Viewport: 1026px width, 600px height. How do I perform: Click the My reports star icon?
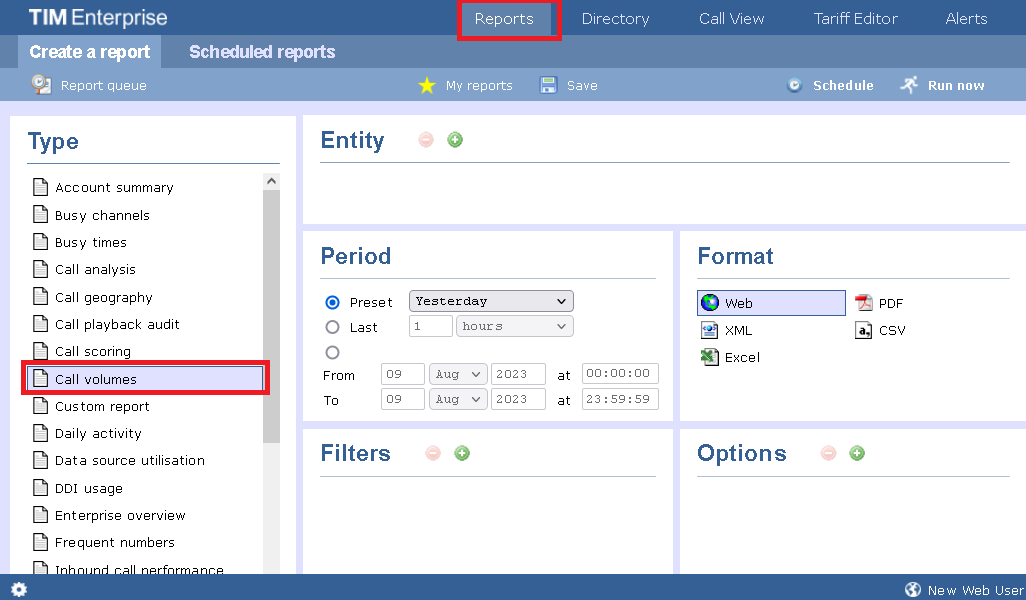tap(427, 85)
